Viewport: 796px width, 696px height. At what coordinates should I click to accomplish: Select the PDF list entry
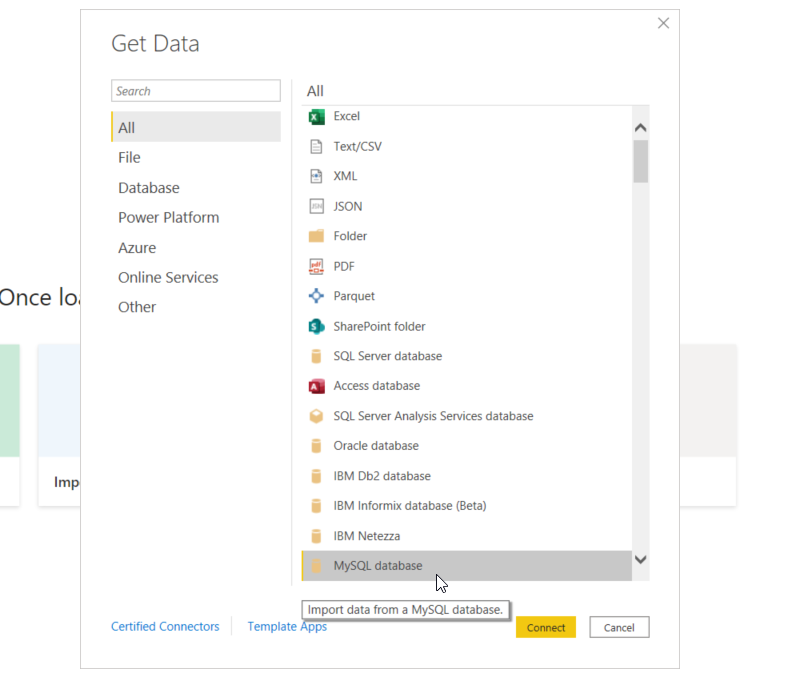click(467, 266)
